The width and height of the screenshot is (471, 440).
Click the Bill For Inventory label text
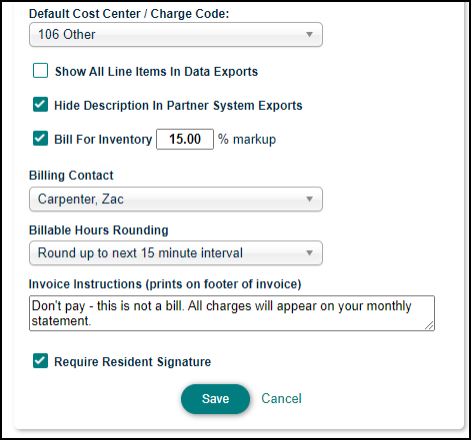click(x=103, y=139)
